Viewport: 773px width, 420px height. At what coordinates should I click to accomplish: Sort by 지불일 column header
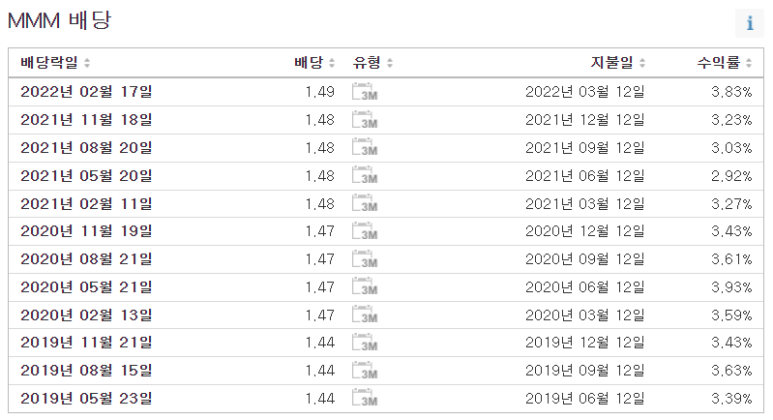pos(618,63)
